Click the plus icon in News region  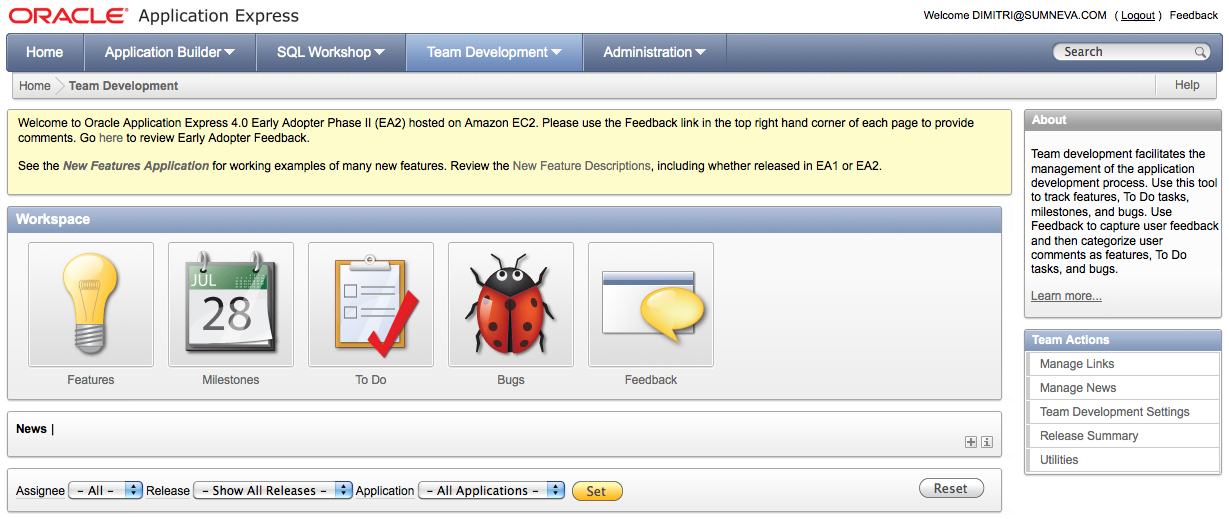tap(971, 442)
